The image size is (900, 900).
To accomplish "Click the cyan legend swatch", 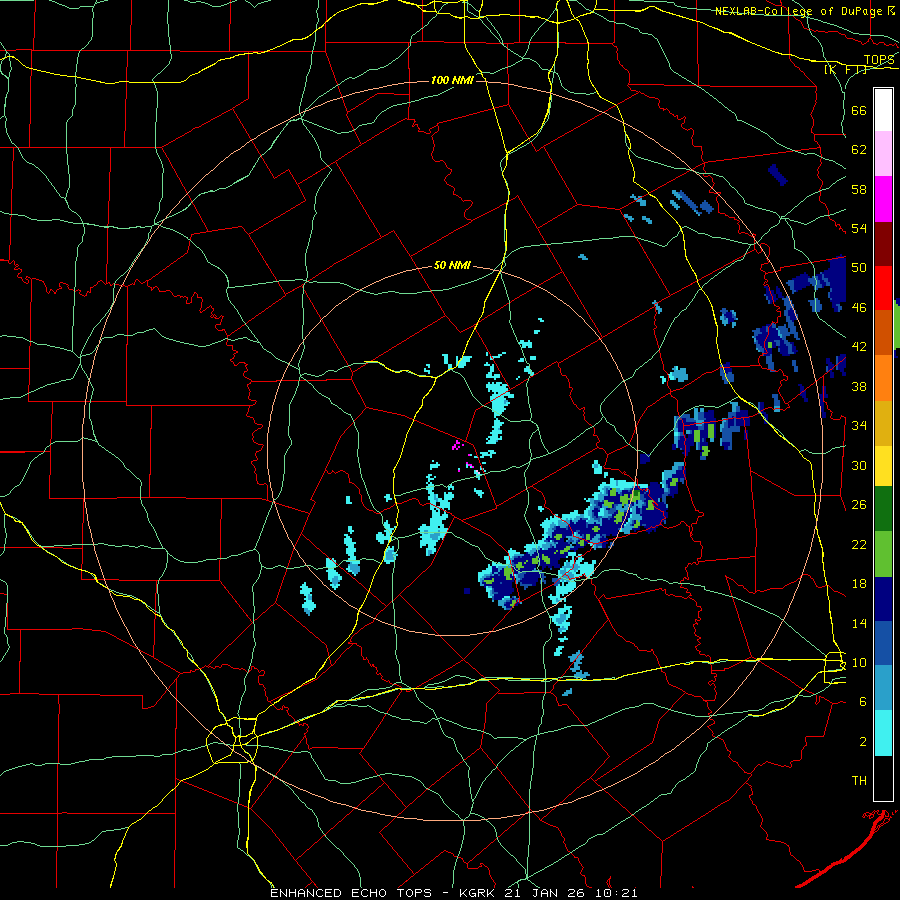I will pos(883,733).
